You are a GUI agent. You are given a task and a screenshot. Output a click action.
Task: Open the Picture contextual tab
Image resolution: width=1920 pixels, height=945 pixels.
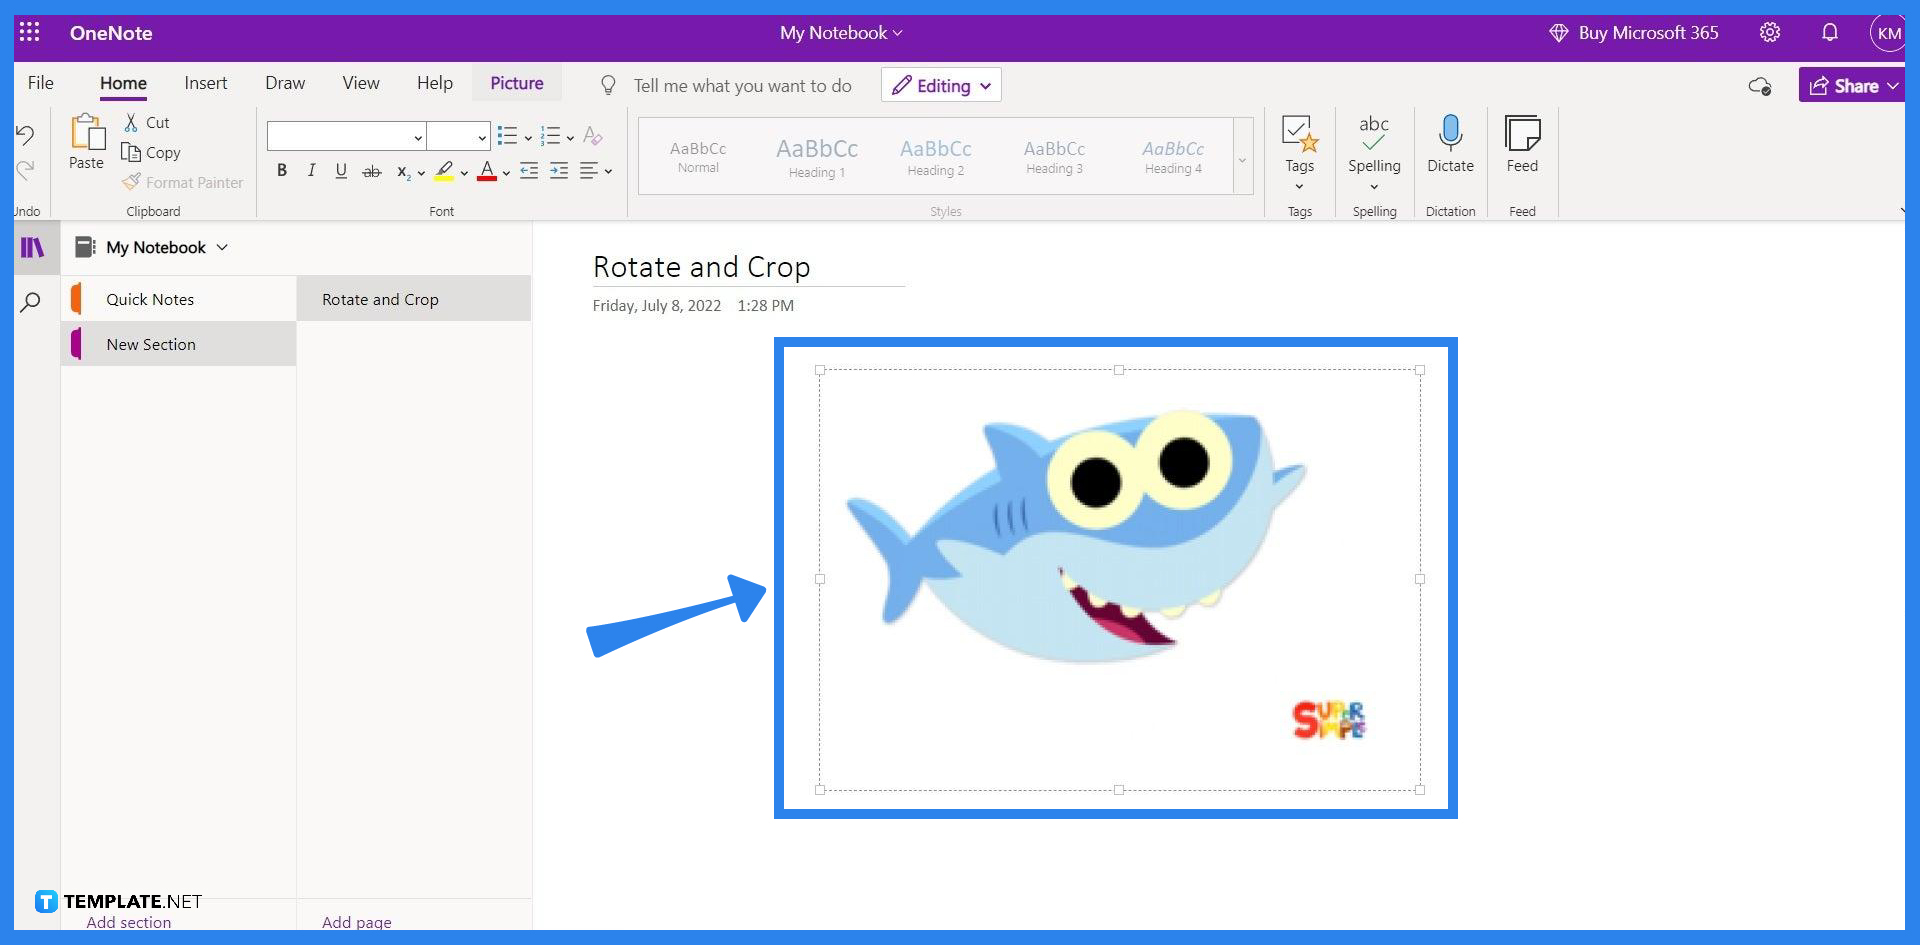pyautogui.click(x=517, y=83)
